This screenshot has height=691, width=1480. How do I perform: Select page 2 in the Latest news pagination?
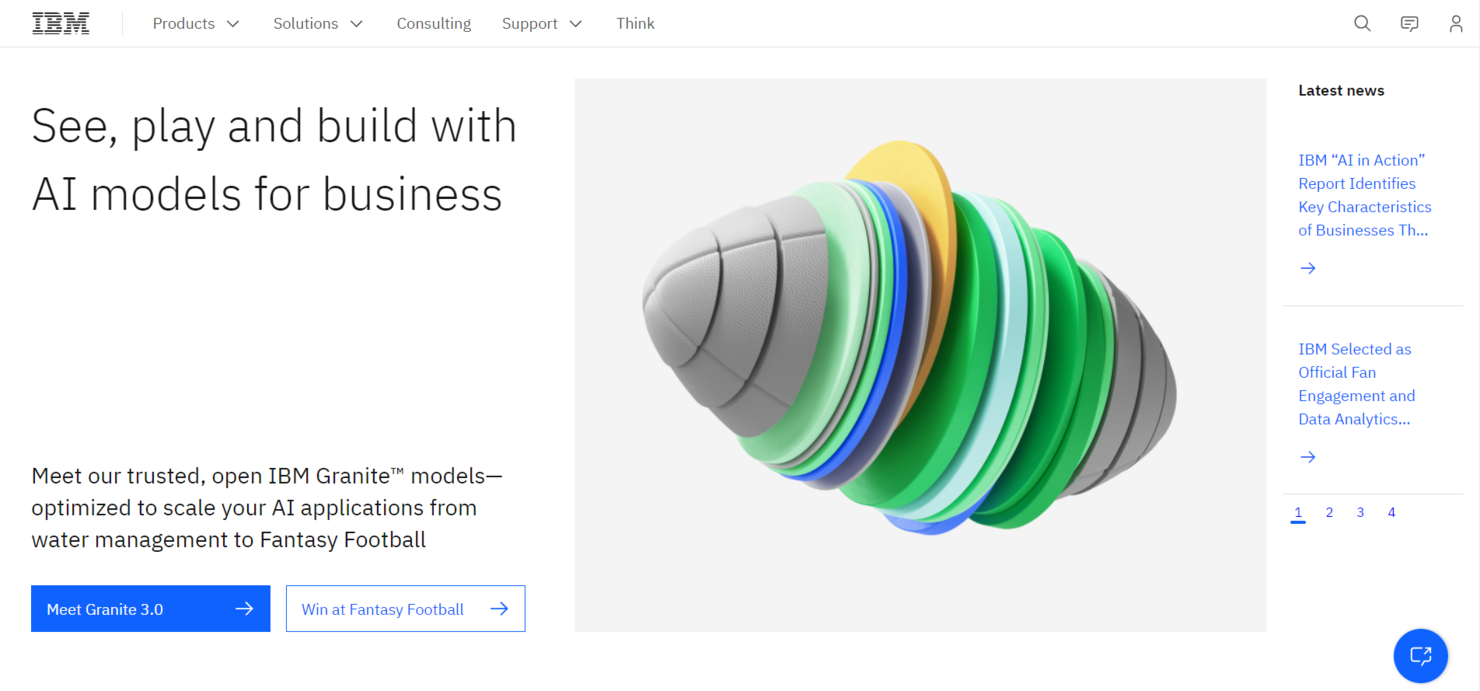pyautogui.click(x=1329, y=512)
